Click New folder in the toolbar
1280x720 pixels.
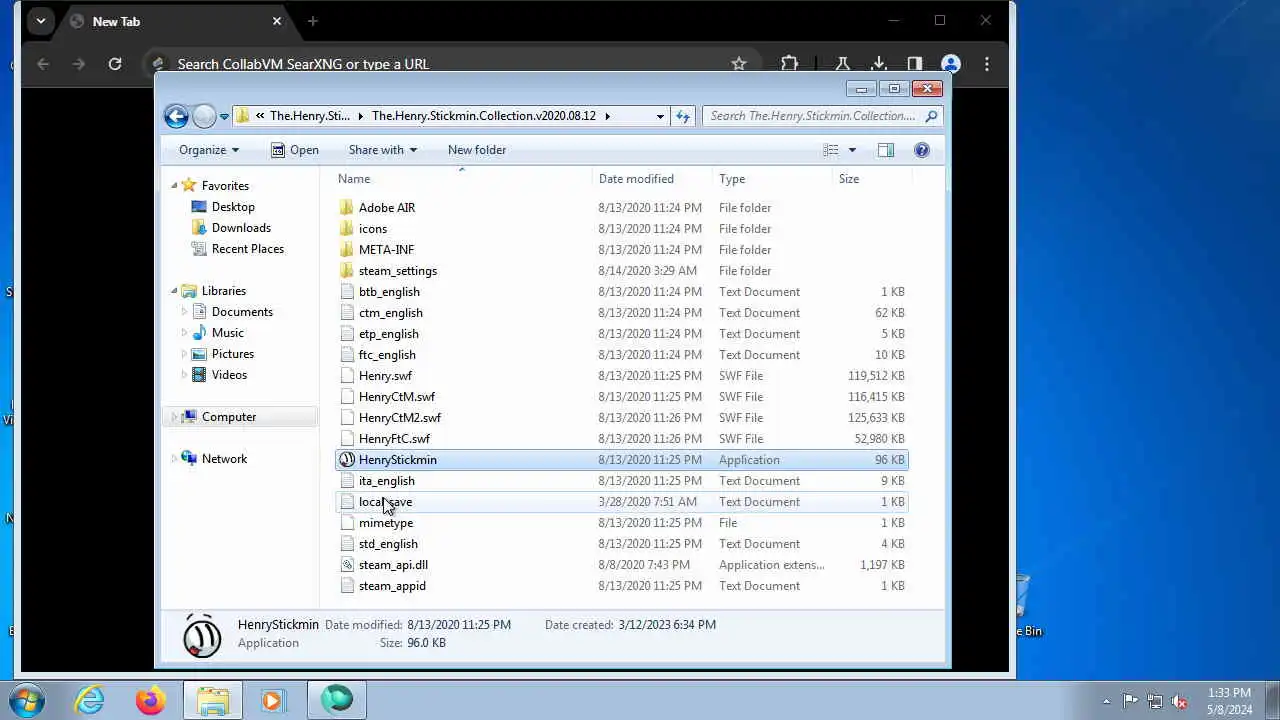(x=477, y=150)
